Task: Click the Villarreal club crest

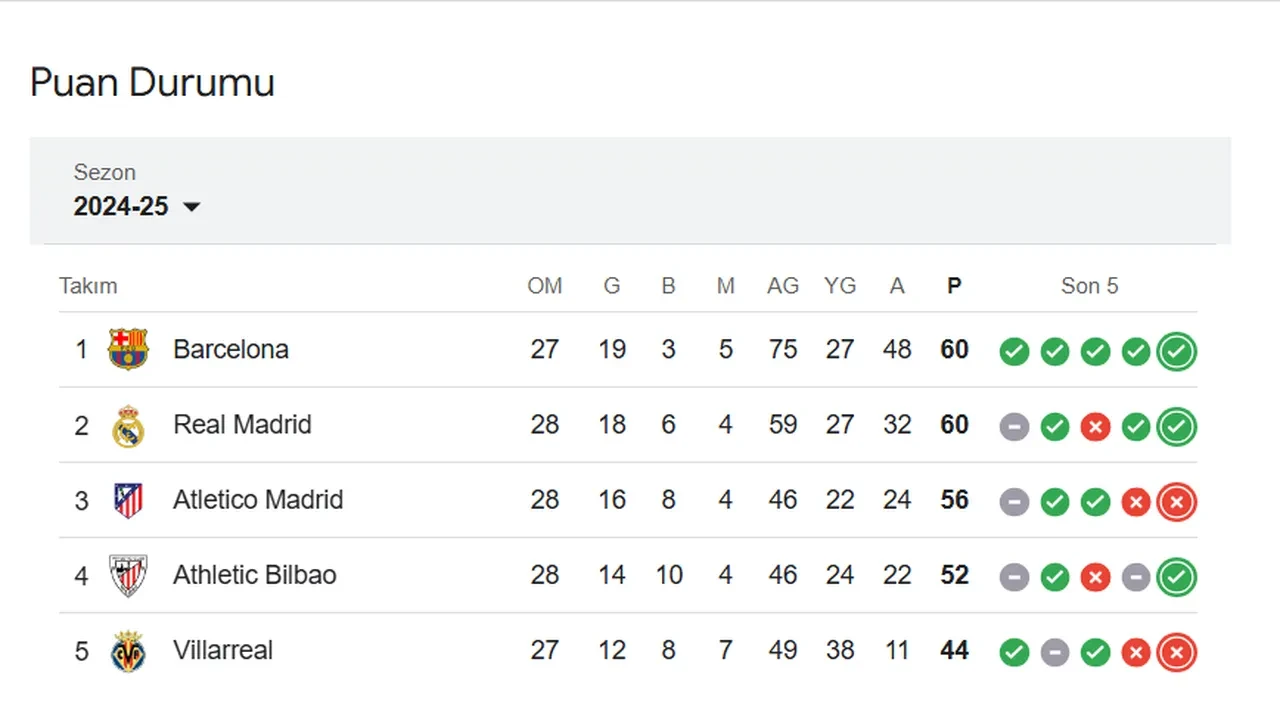Action: pyautogui.click(x=128, y=651)
